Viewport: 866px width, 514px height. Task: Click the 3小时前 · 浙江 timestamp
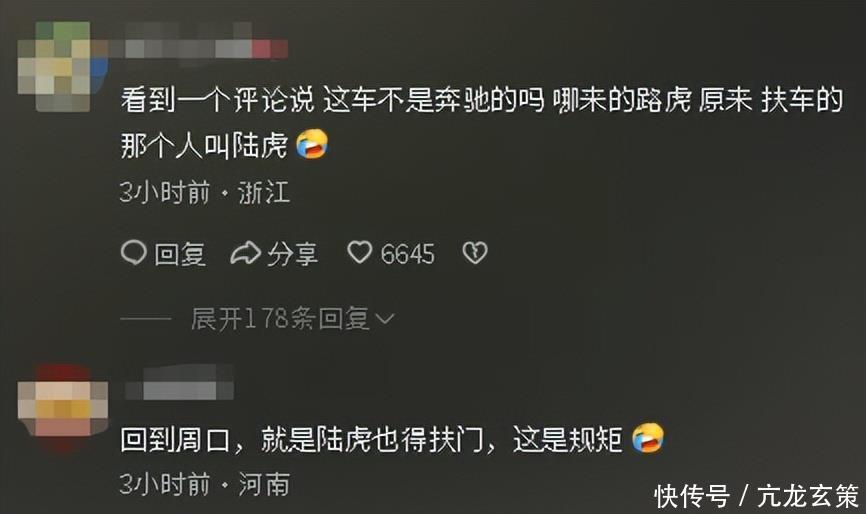point(204,193)
